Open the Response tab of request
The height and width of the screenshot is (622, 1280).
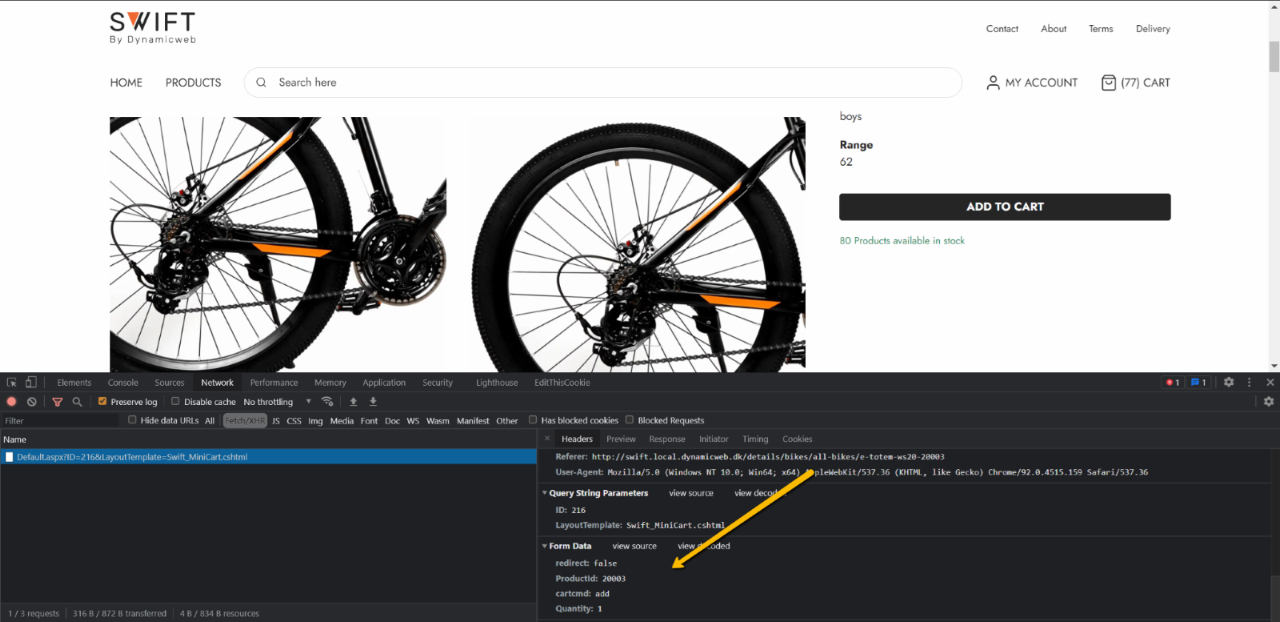point(666,439)
